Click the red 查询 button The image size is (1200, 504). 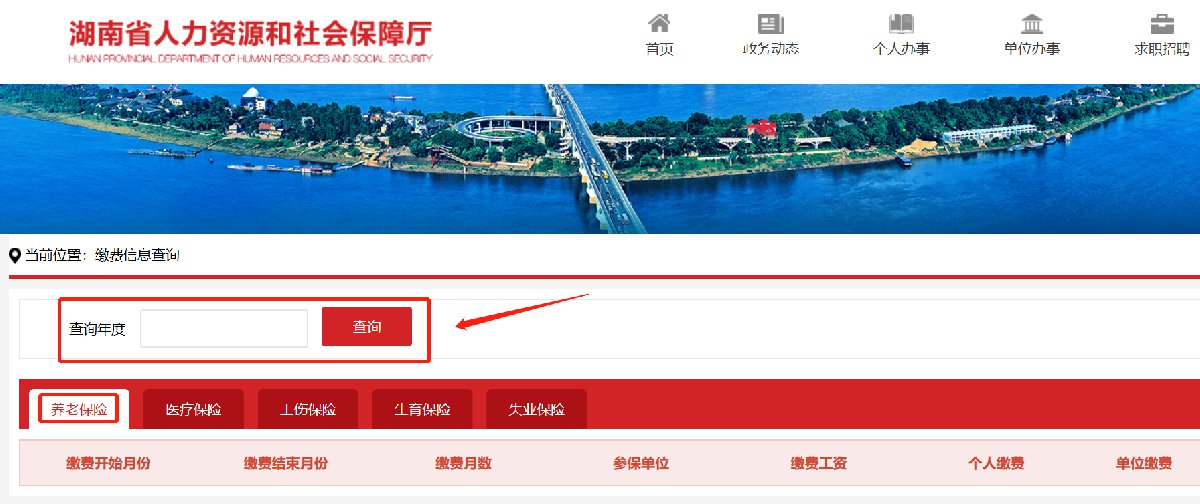click(367, 327)
